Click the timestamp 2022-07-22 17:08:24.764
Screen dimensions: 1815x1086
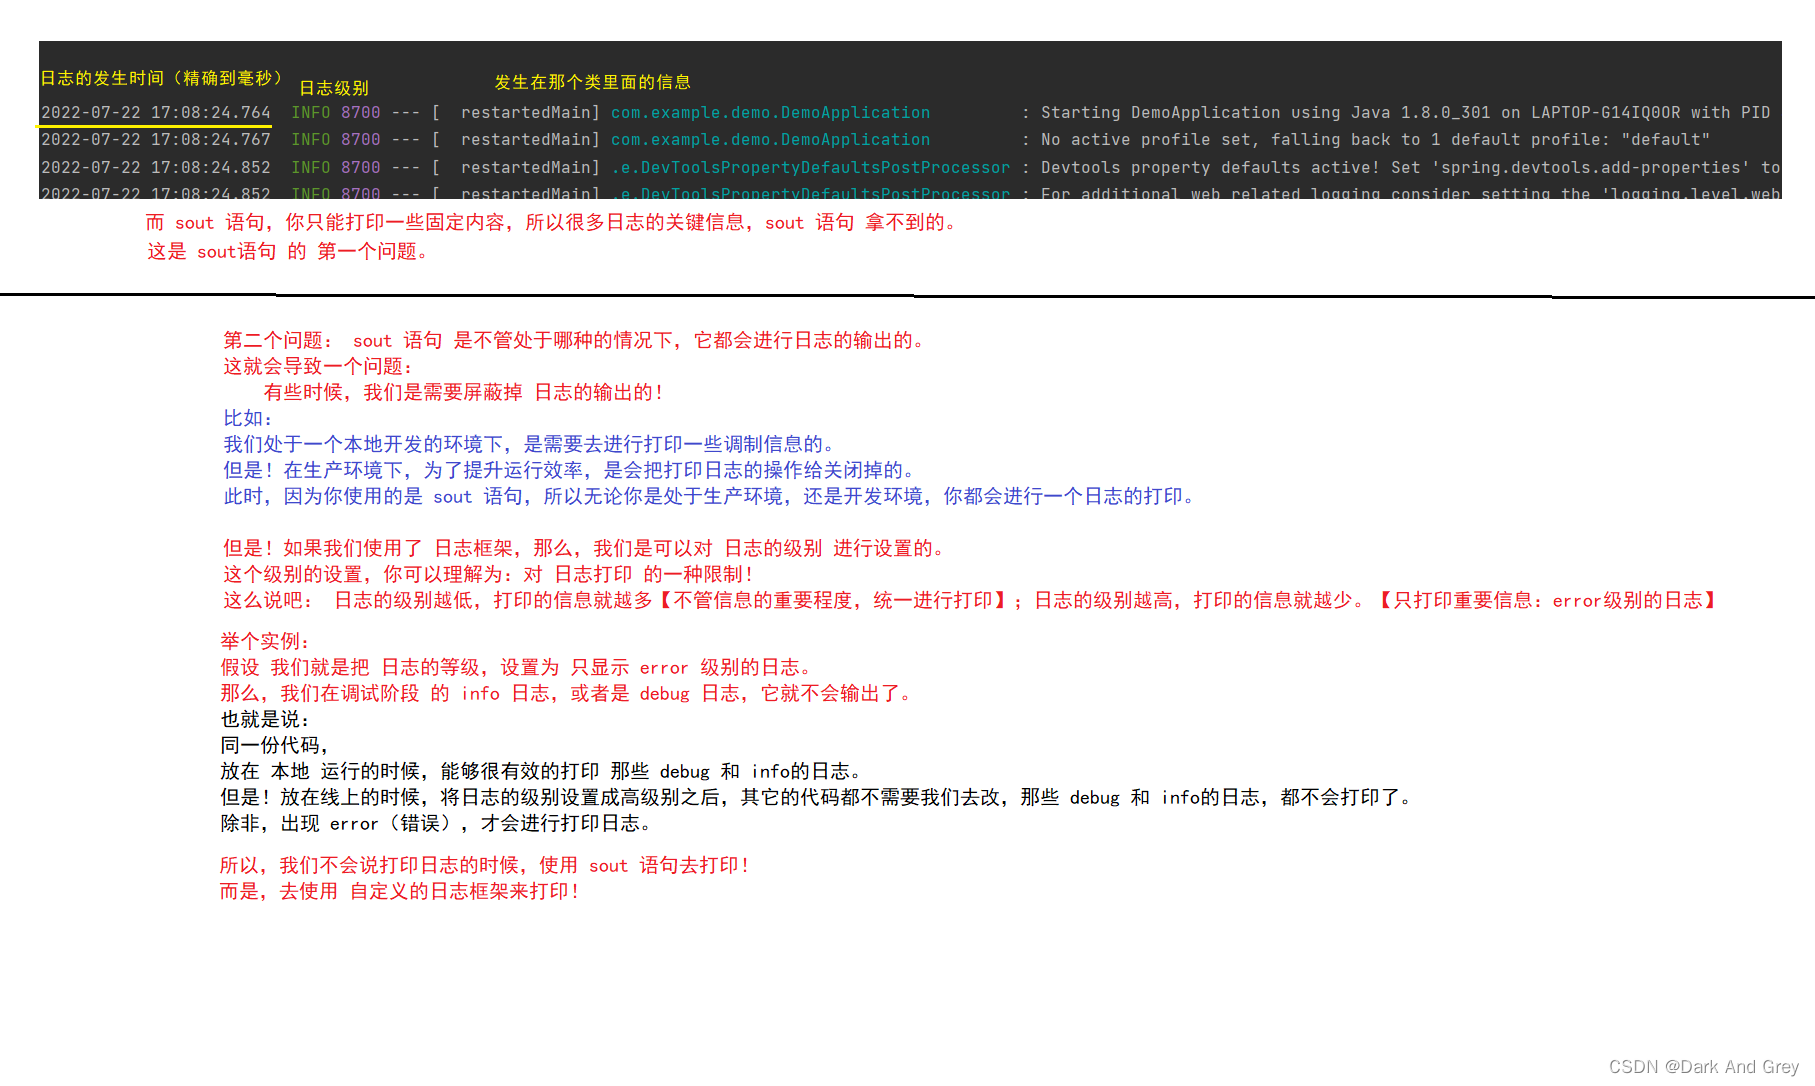[x=156, y=113]
